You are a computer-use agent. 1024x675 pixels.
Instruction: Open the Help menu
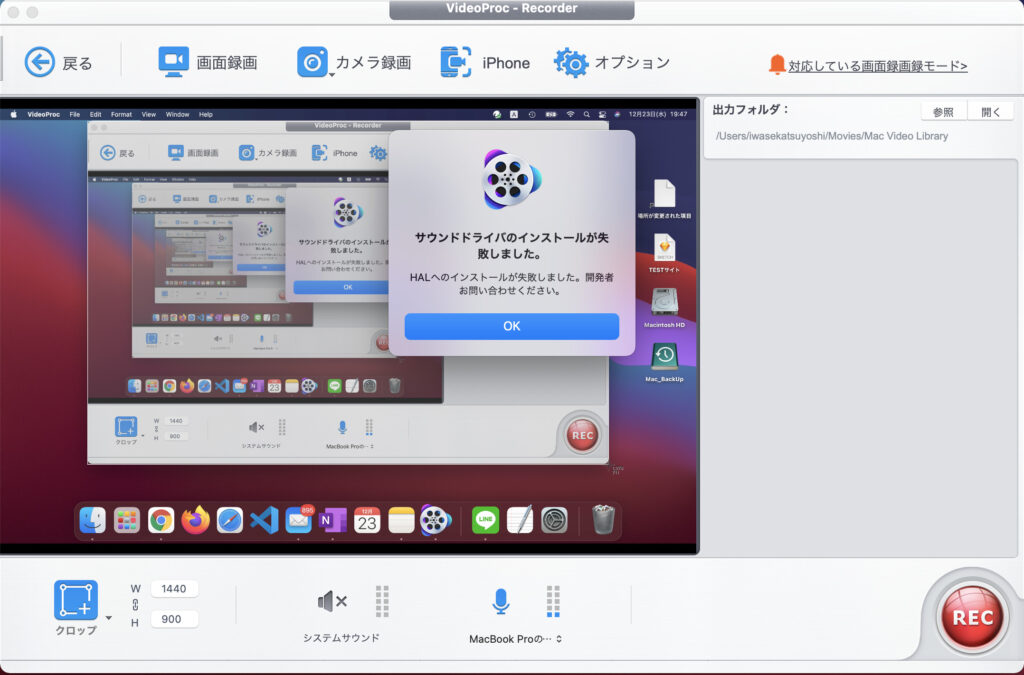(206, 114)
